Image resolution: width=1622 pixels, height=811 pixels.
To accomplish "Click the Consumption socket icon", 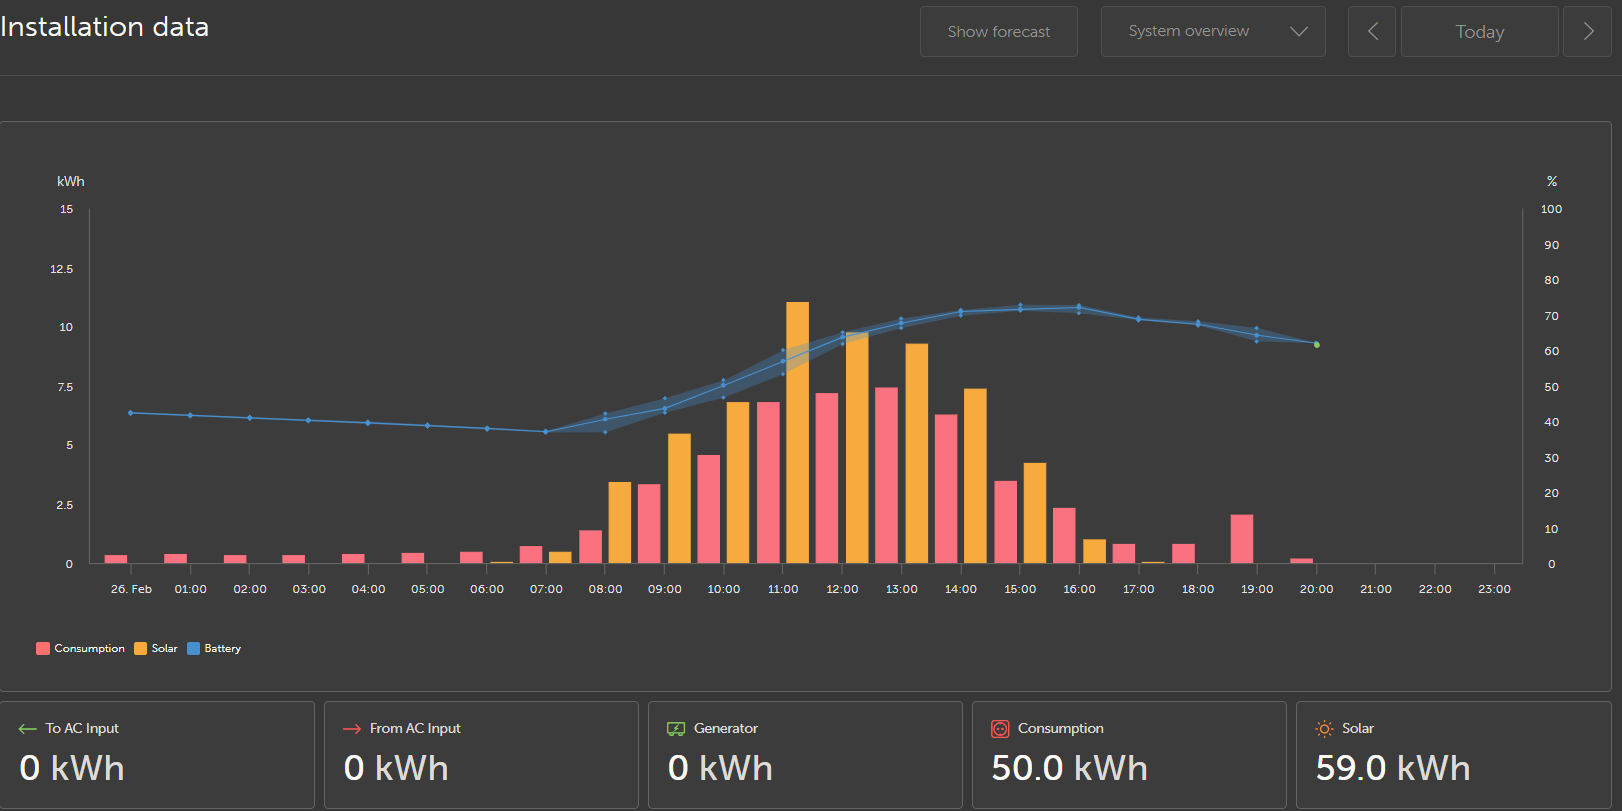I will (x=1000, y=729).
